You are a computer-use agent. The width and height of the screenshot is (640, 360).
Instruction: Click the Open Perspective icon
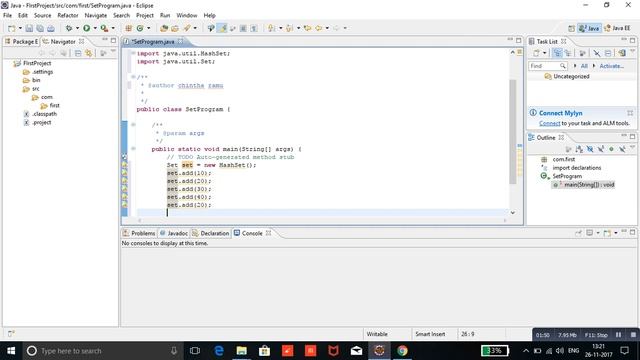[571, 28]
